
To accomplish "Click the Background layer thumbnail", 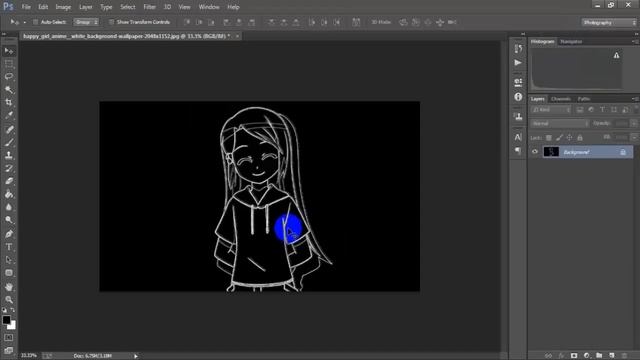I will (551, 152).
